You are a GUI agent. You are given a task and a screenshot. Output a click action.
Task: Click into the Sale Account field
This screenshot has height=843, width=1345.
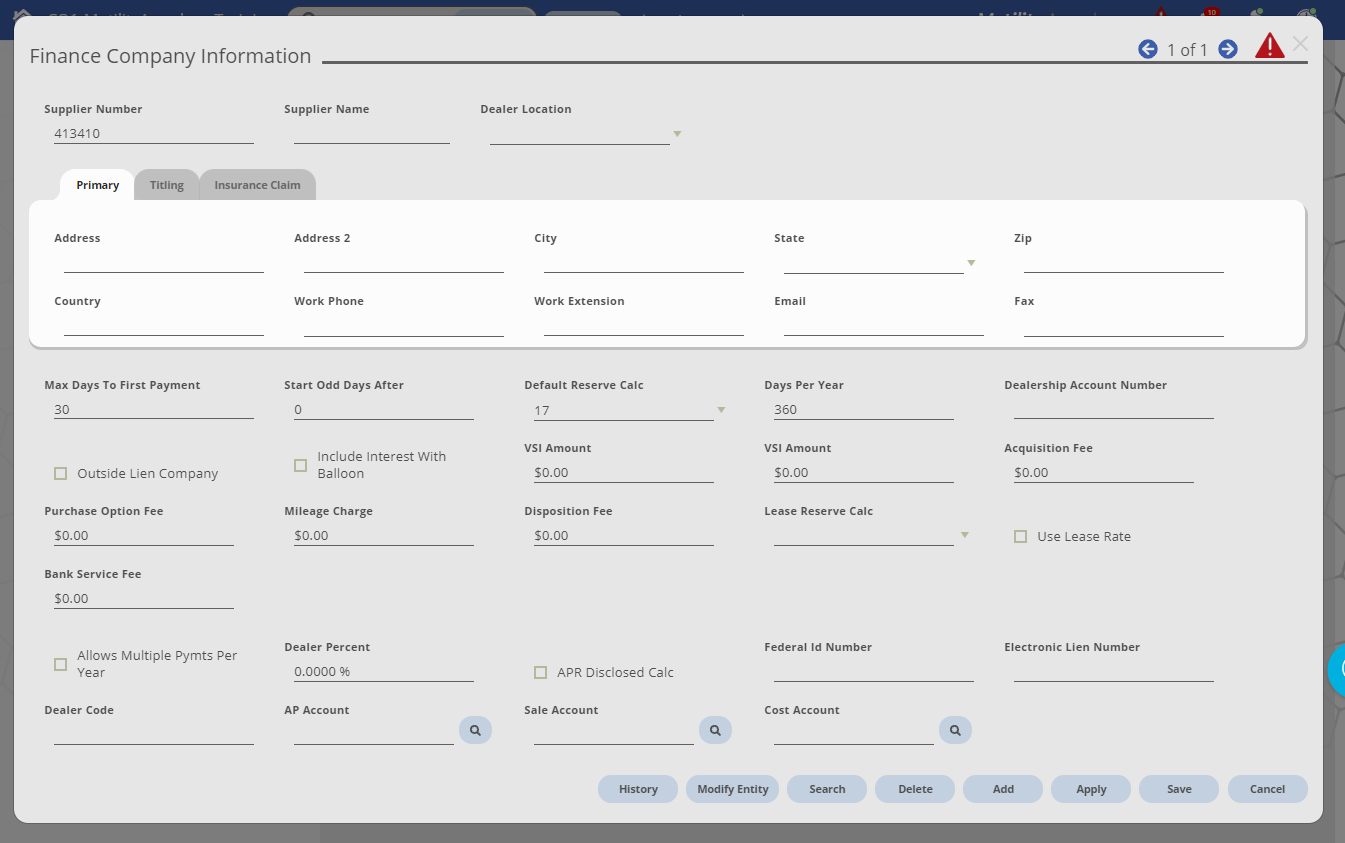614,734
